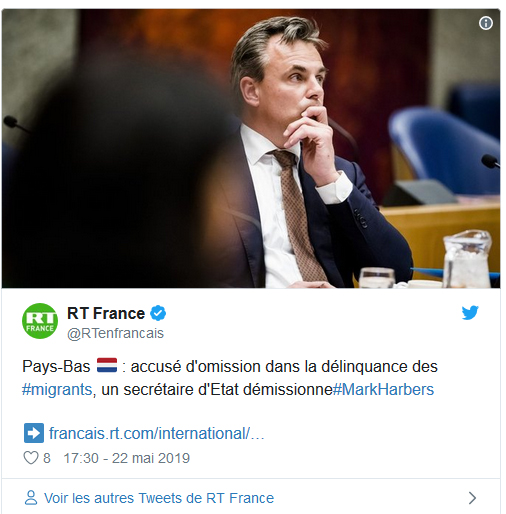
Task: Click the person icon beside Voir les autres
Action: (31, 498)
